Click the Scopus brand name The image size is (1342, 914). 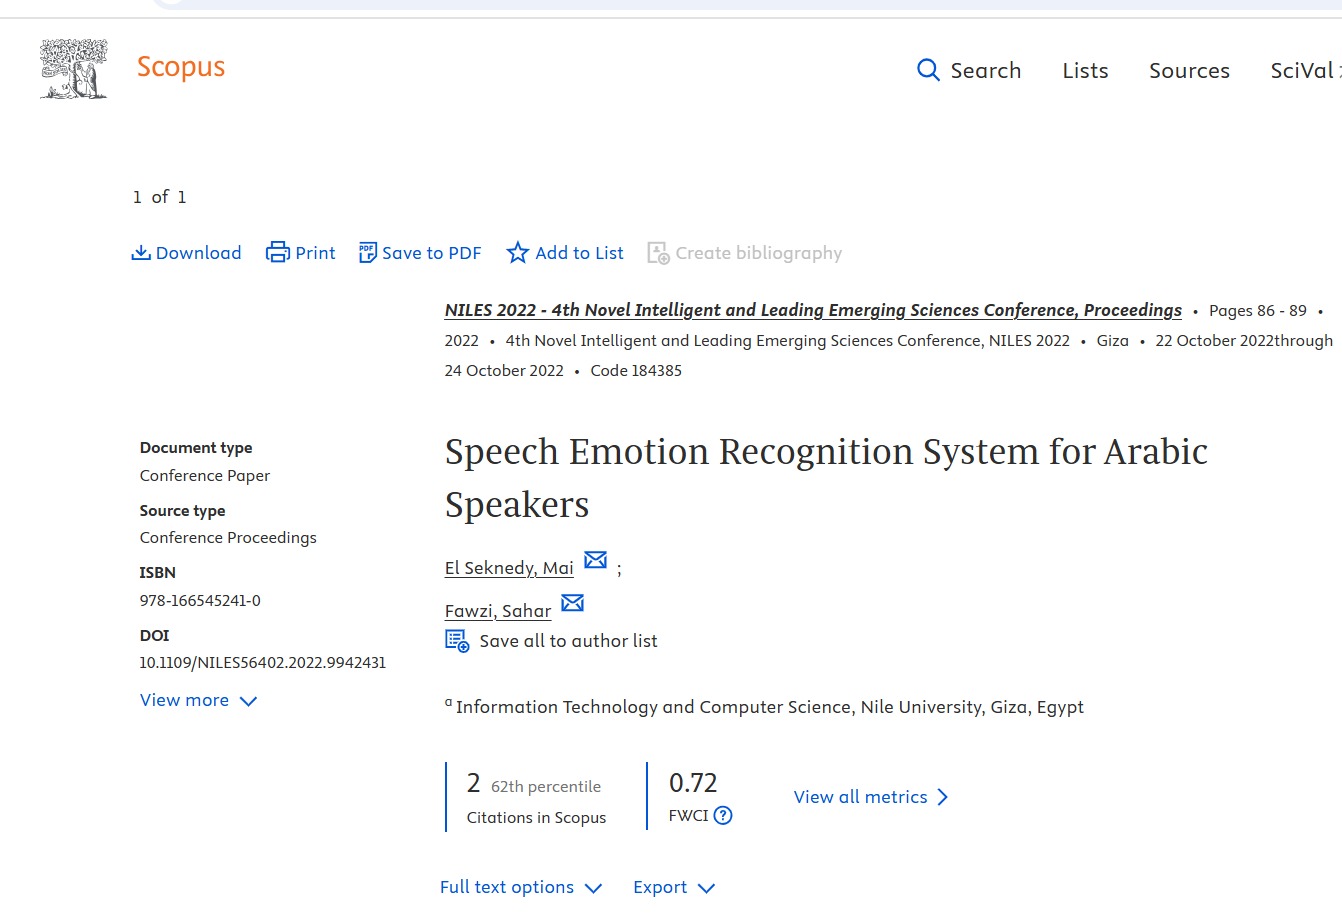coord(181,67)
